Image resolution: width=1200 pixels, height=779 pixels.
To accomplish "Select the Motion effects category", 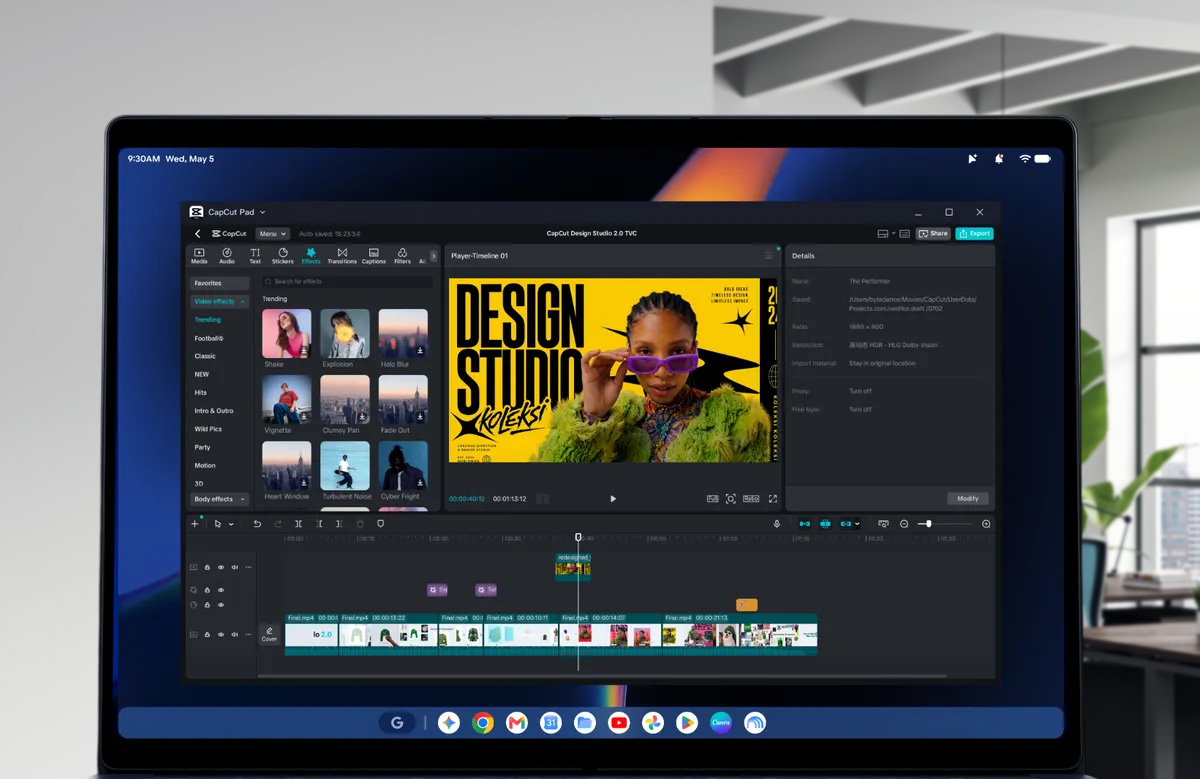I will (x=205, y=466).
